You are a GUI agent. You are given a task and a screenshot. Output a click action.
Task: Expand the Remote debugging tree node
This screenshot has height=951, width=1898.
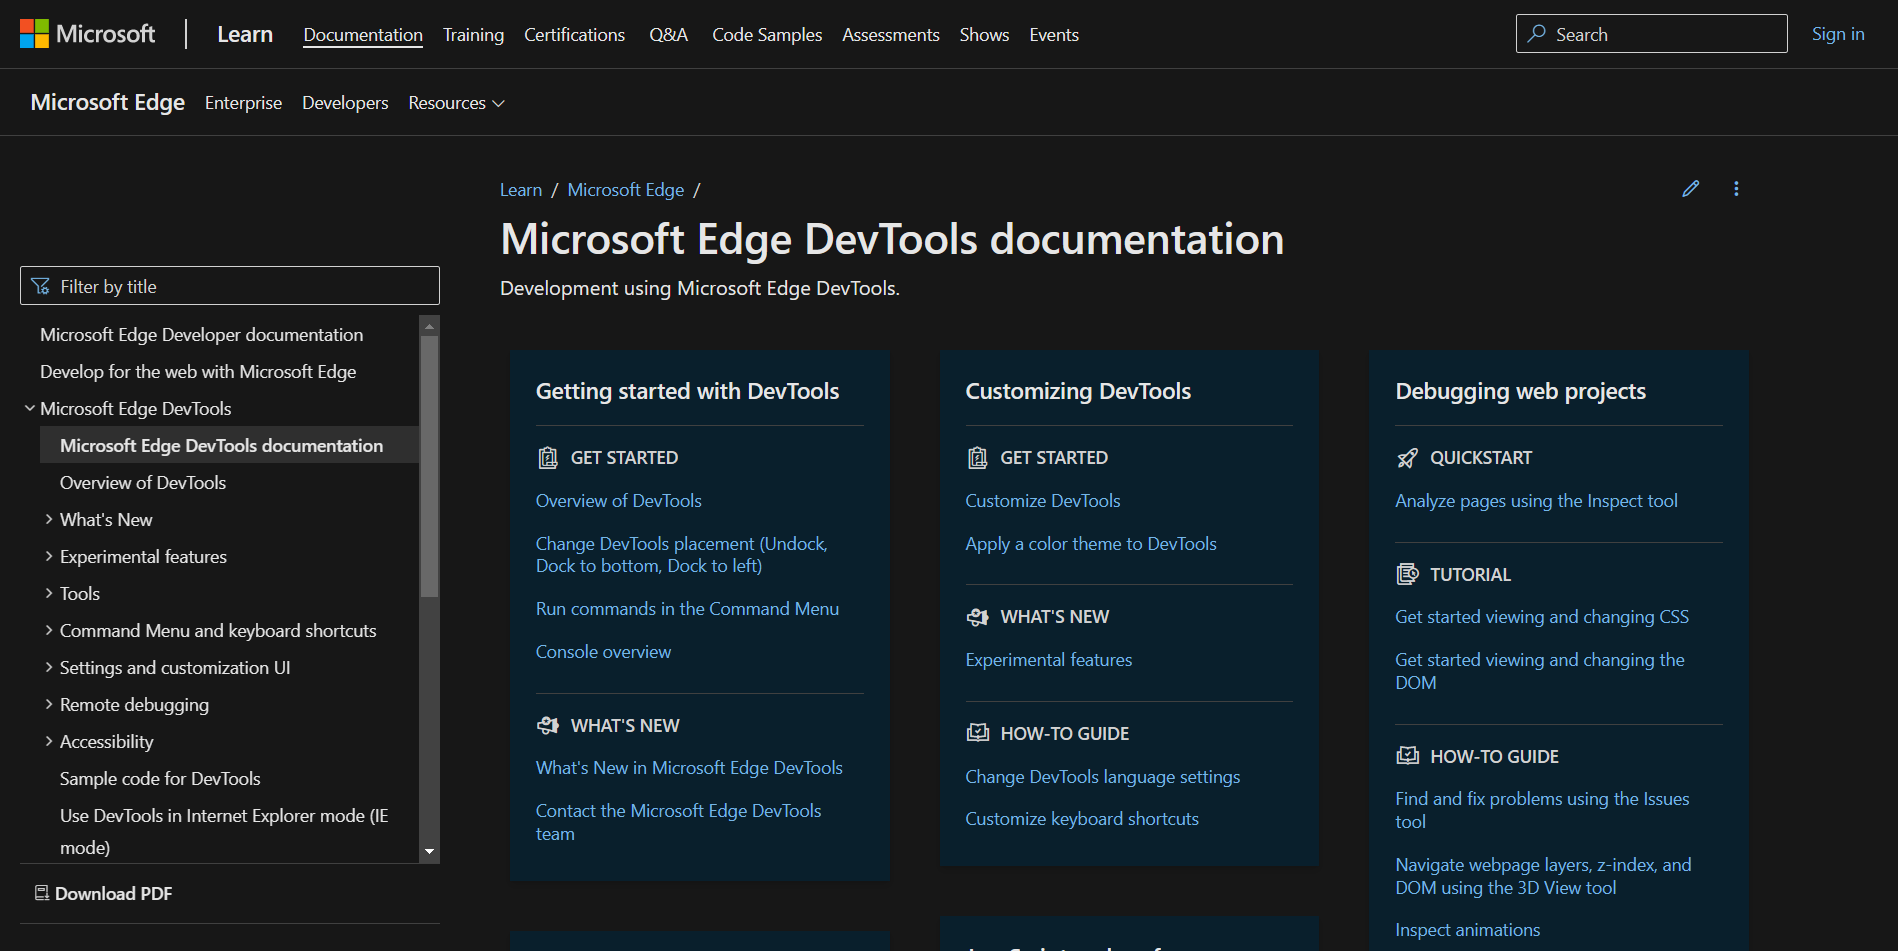49,704
